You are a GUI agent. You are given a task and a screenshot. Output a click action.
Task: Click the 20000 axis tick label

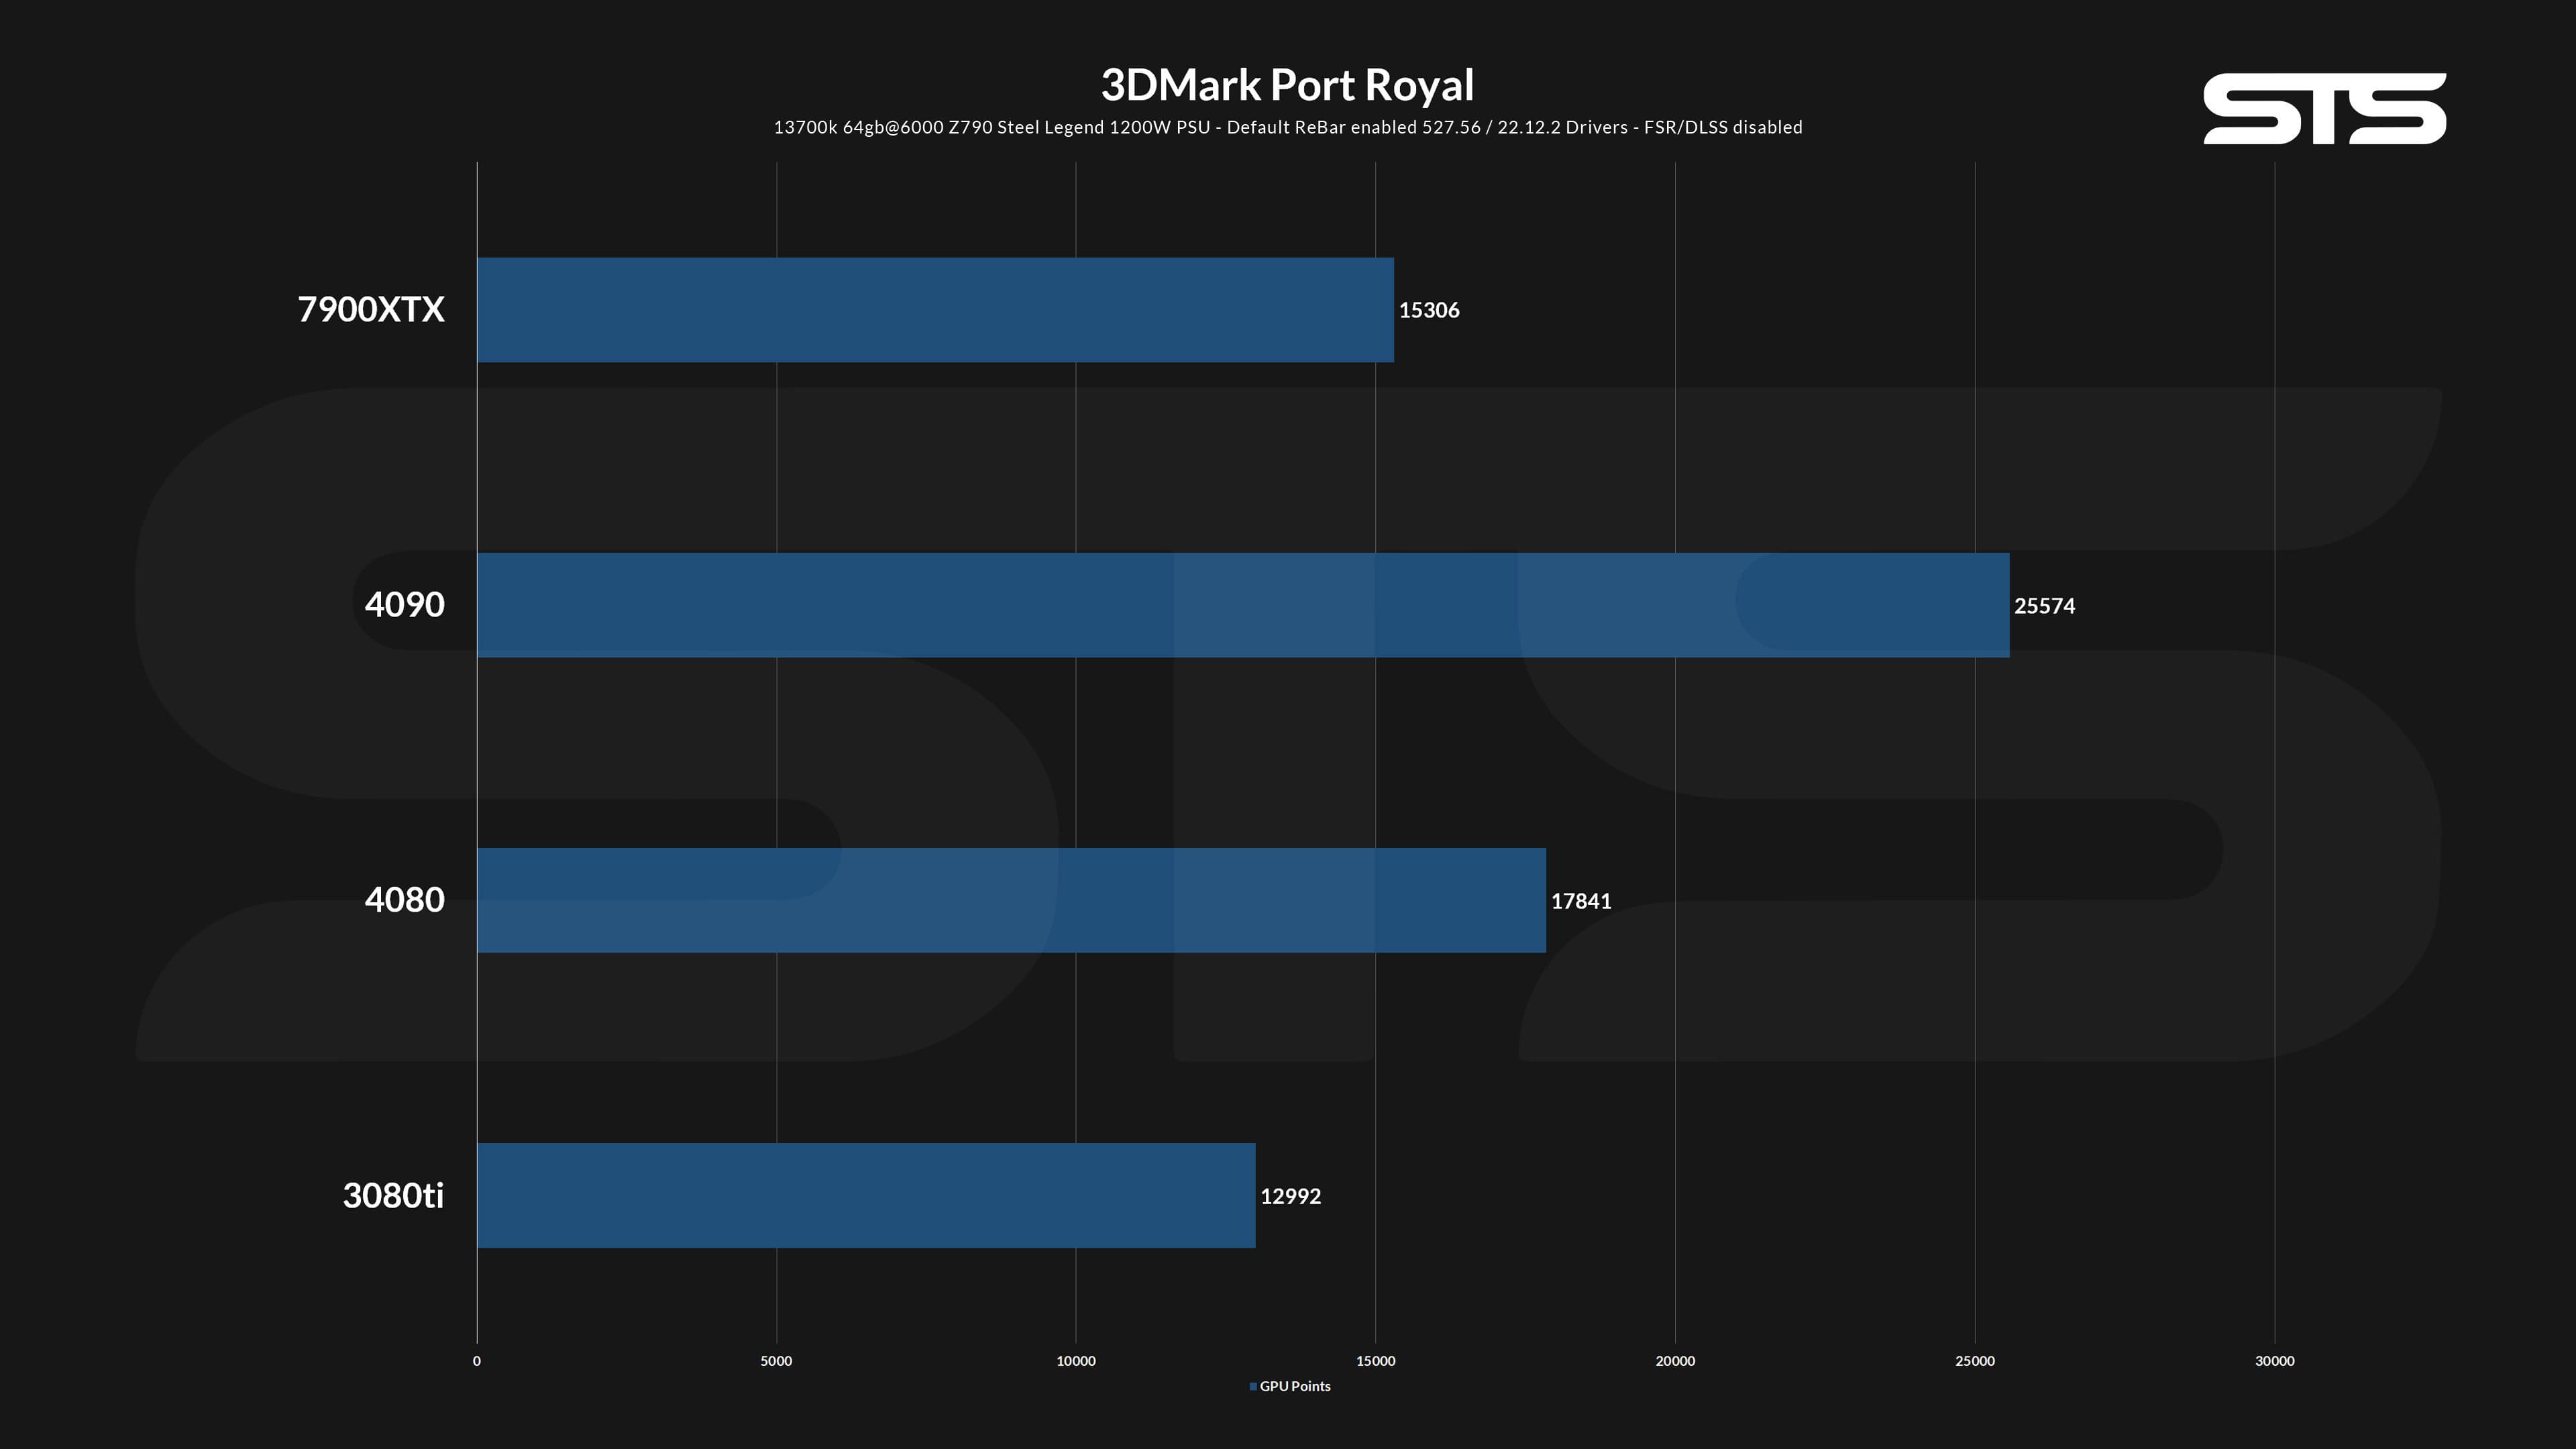(1675, 1361)
